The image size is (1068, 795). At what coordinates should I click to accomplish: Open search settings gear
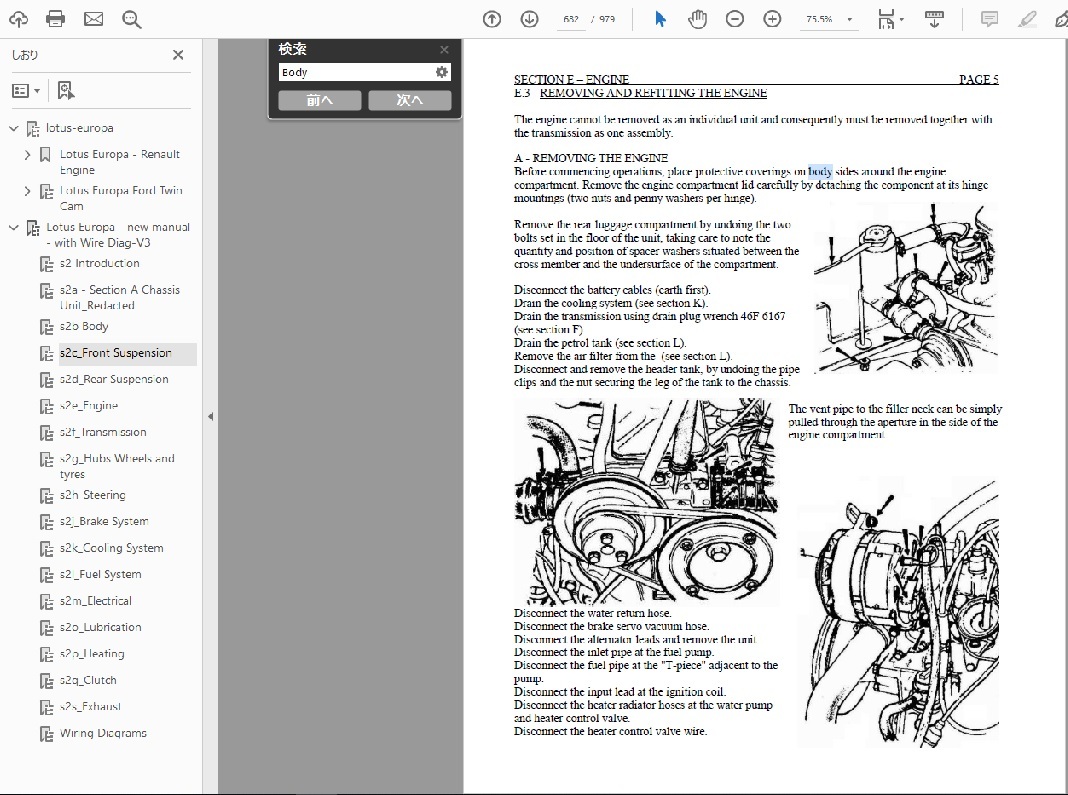pyautogui.click(x=442, y=72)
